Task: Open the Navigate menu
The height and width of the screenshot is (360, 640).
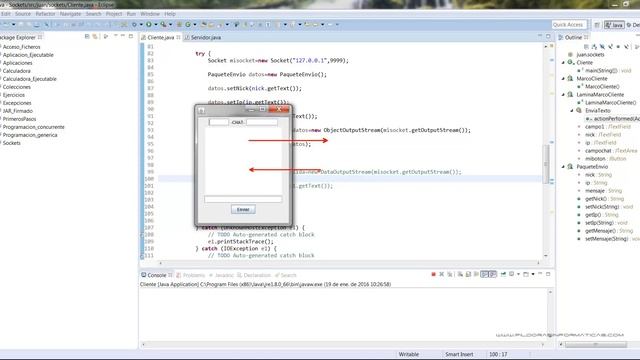Action: click(x=70, y=14)
